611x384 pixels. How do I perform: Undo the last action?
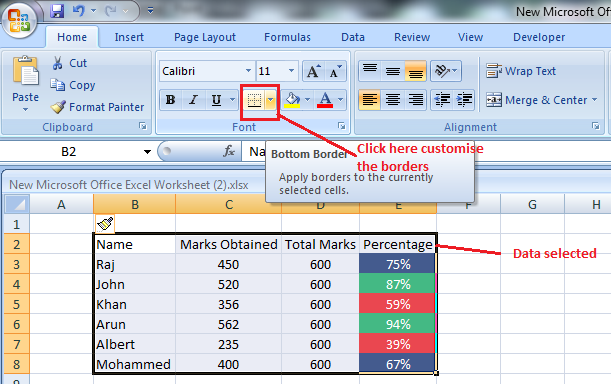79,11
